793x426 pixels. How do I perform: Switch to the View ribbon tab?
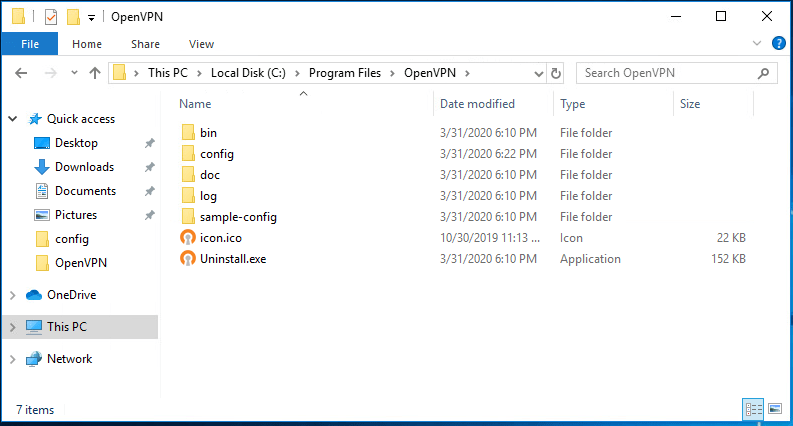[x=201, y=44]
